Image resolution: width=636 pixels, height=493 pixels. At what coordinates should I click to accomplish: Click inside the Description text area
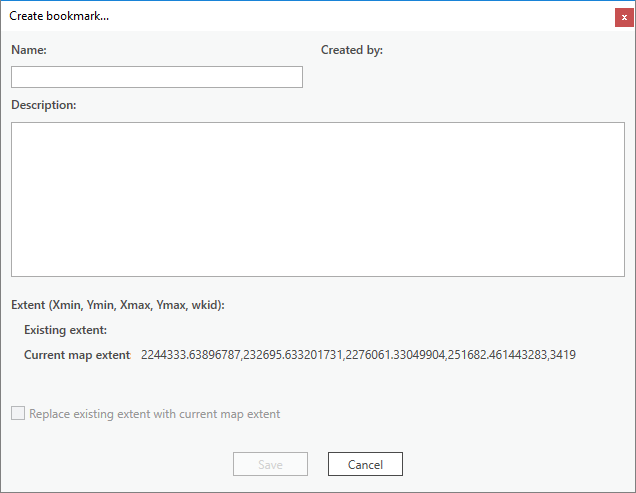[x=318, y=199]
